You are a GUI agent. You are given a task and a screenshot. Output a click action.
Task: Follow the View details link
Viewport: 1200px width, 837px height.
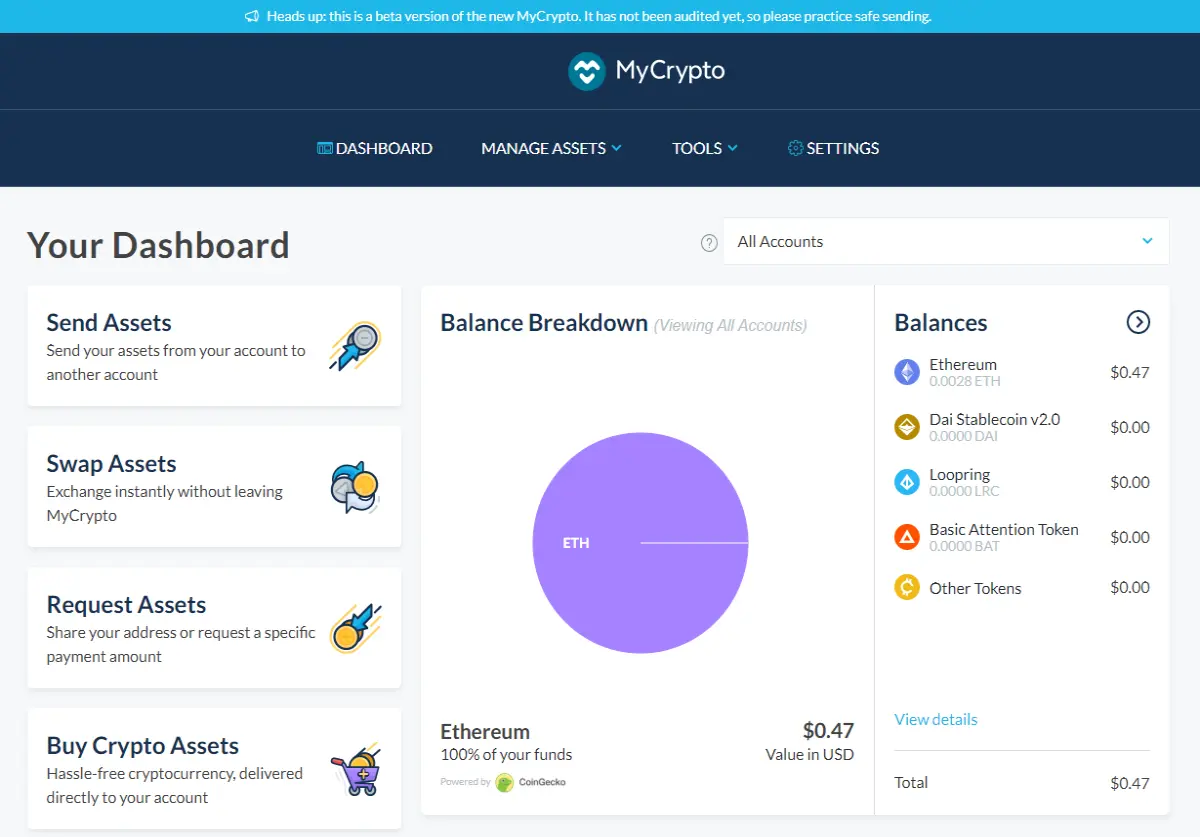click(936, 719)
